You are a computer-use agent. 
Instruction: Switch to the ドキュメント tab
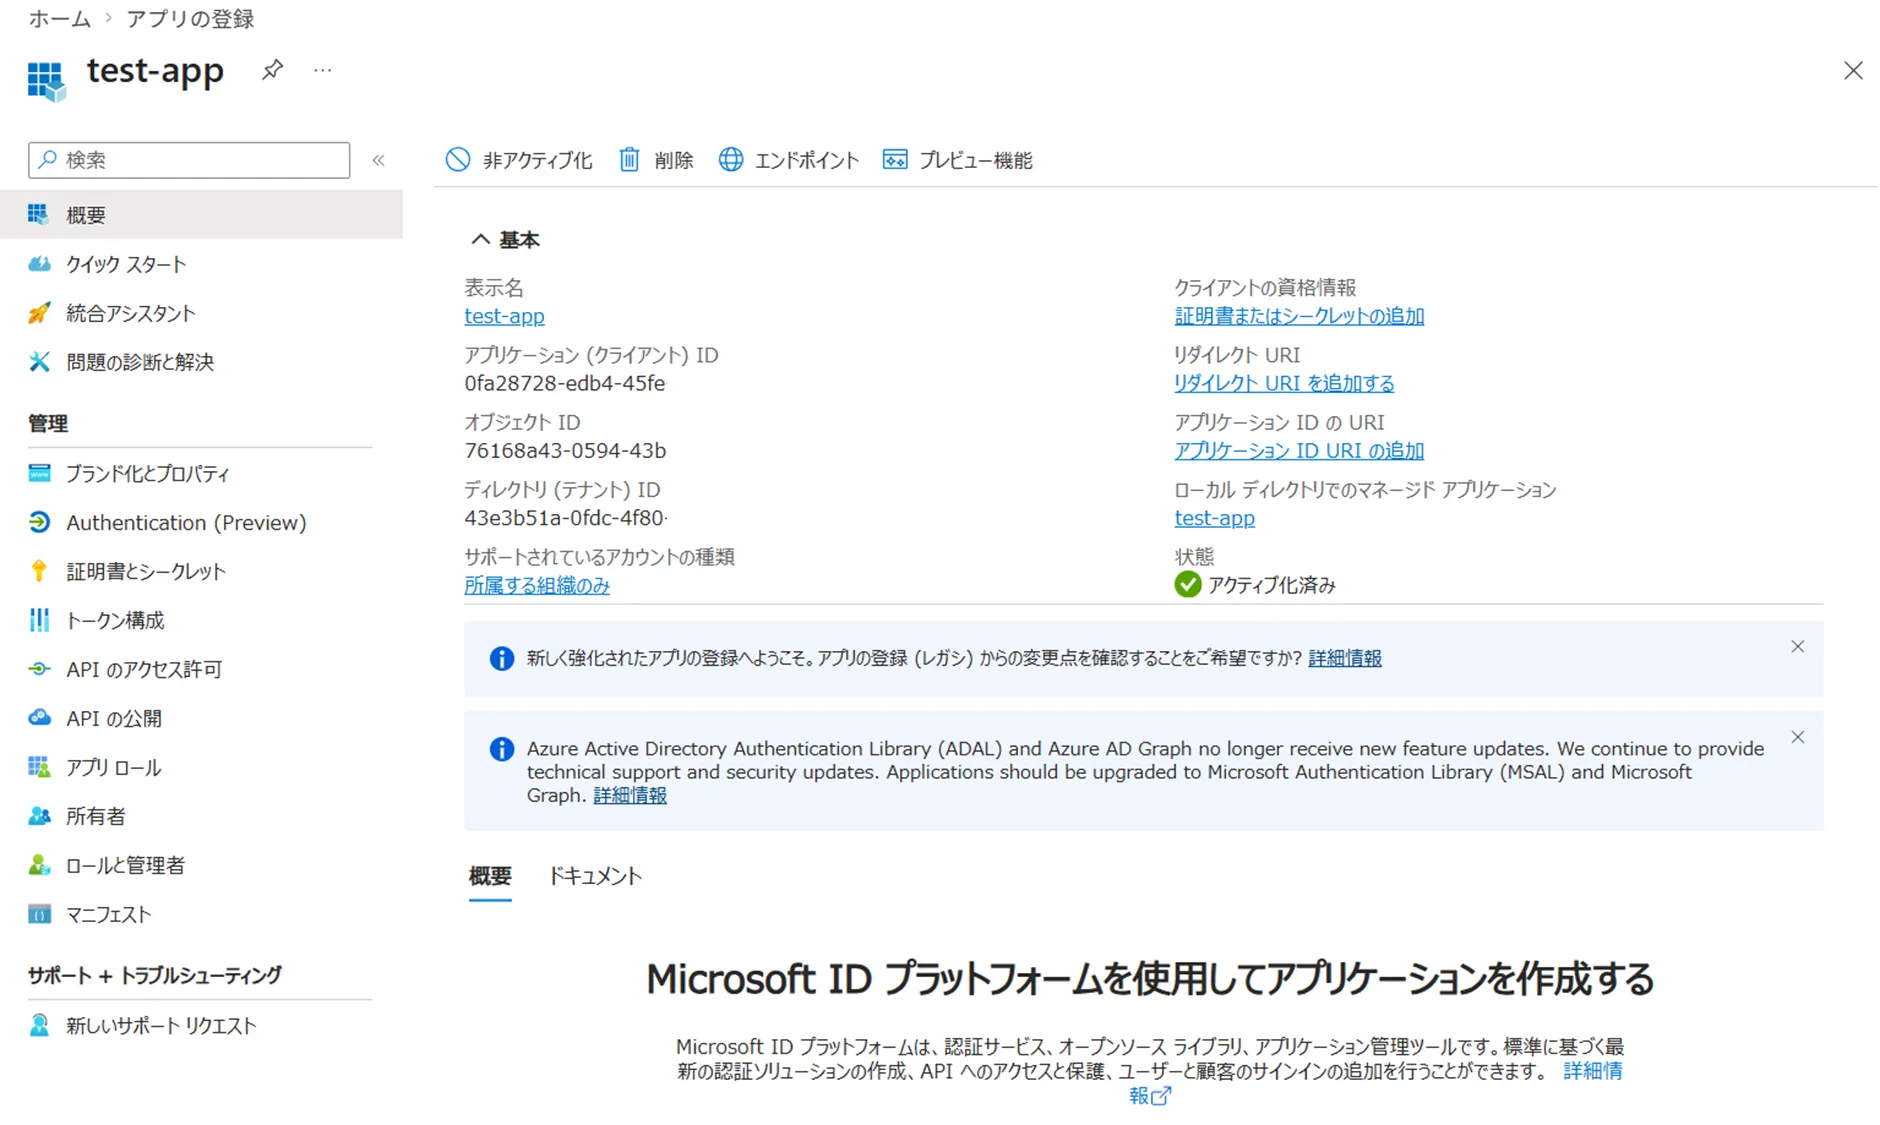click(x=595, y=876)
